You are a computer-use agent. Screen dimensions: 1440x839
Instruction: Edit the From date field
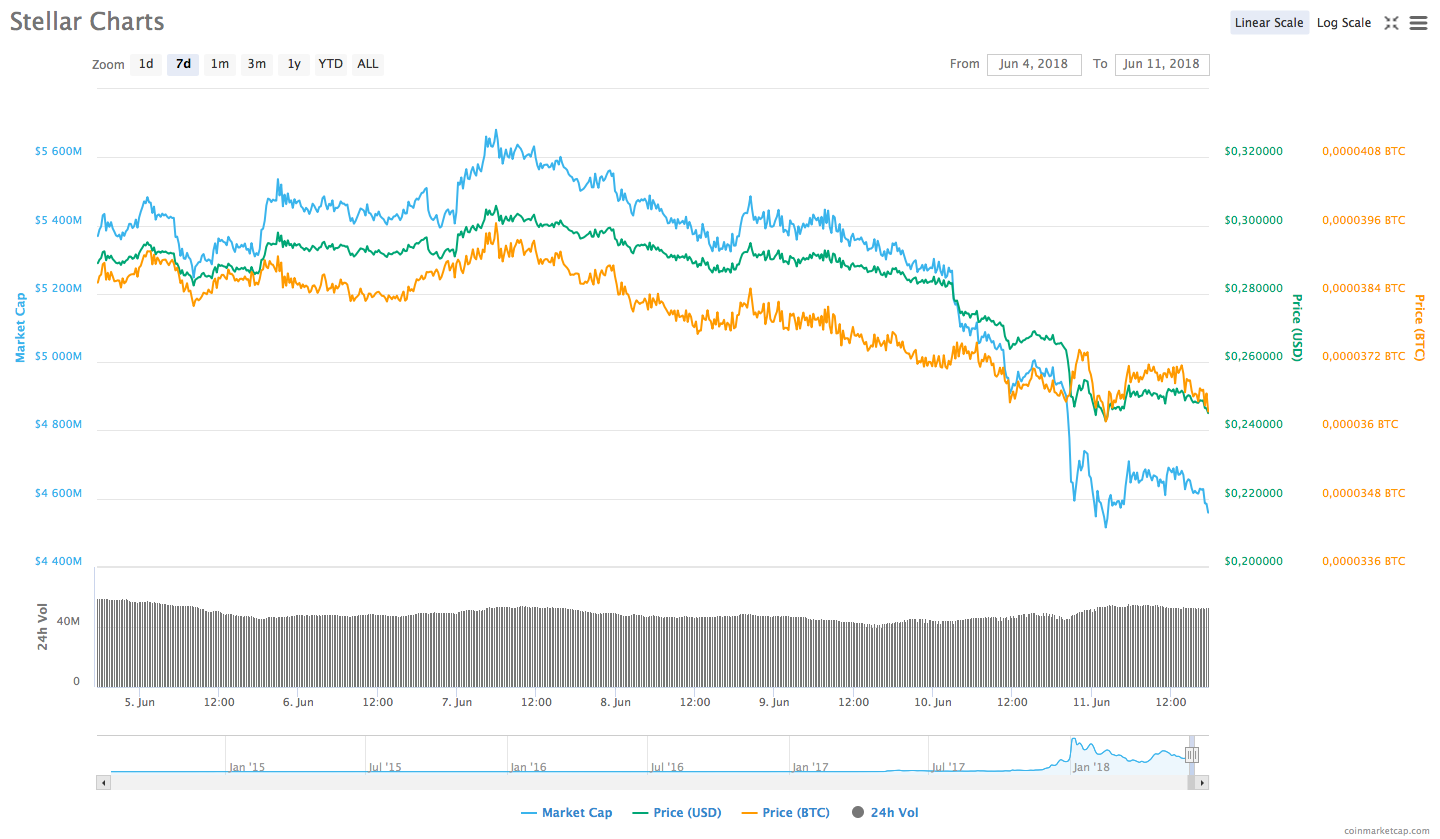click(x=1034, y=64)
